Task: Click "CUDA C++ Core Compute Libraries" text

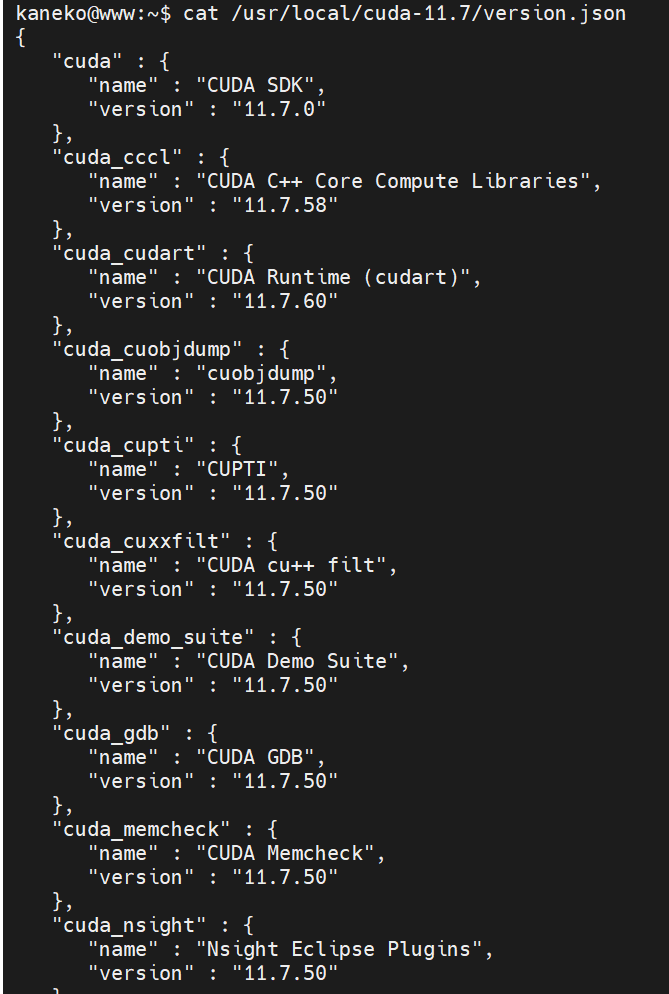Action: click(x=393, y=181)
